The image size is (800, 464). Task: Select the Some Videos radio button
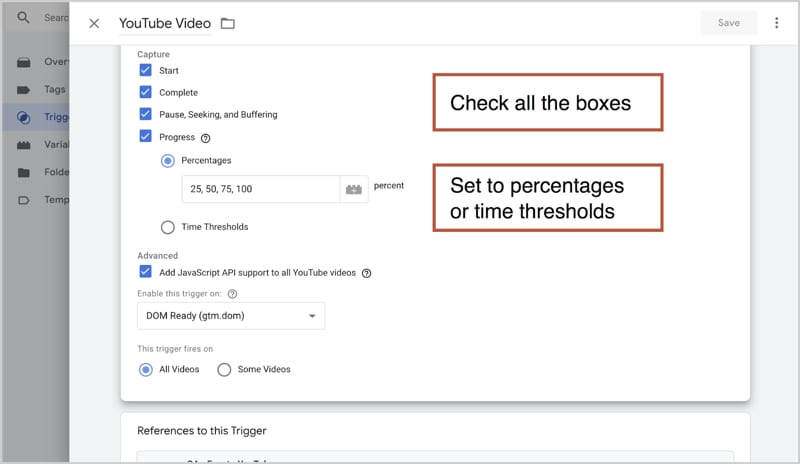click(224, 370)
